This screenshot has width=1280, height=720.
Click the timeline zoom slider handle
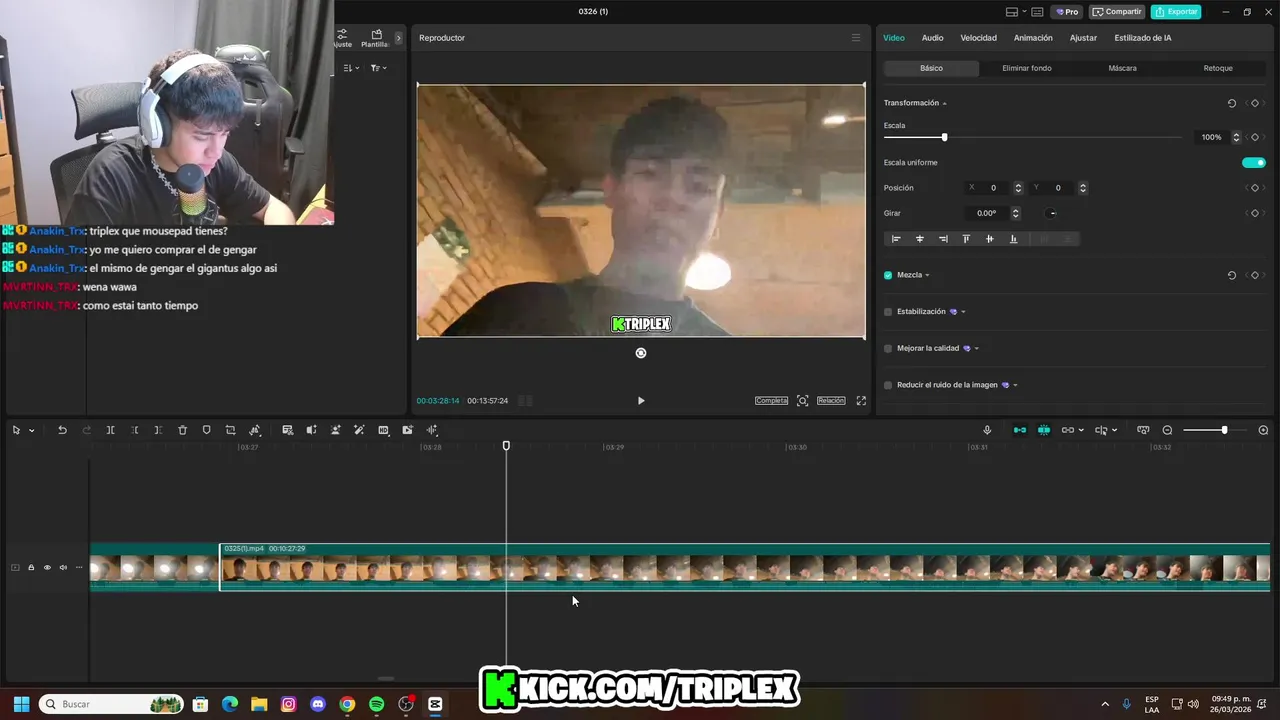[1224, 430]
